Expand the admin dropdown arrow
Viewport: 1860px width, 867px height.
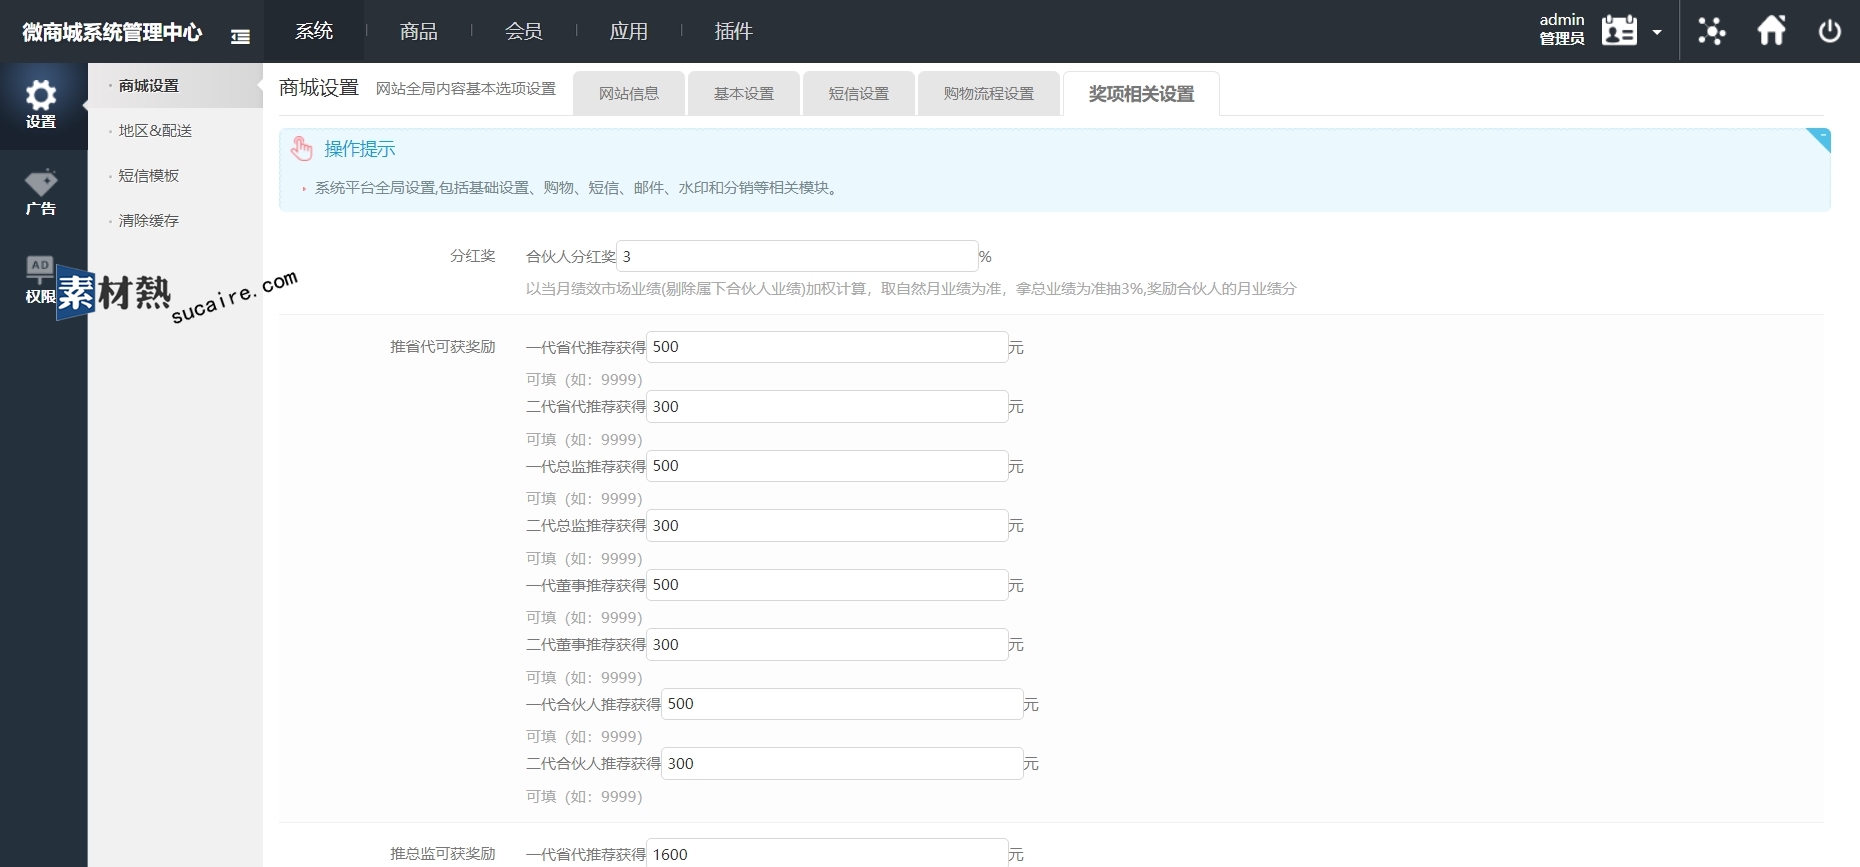tap(1657, 32)
